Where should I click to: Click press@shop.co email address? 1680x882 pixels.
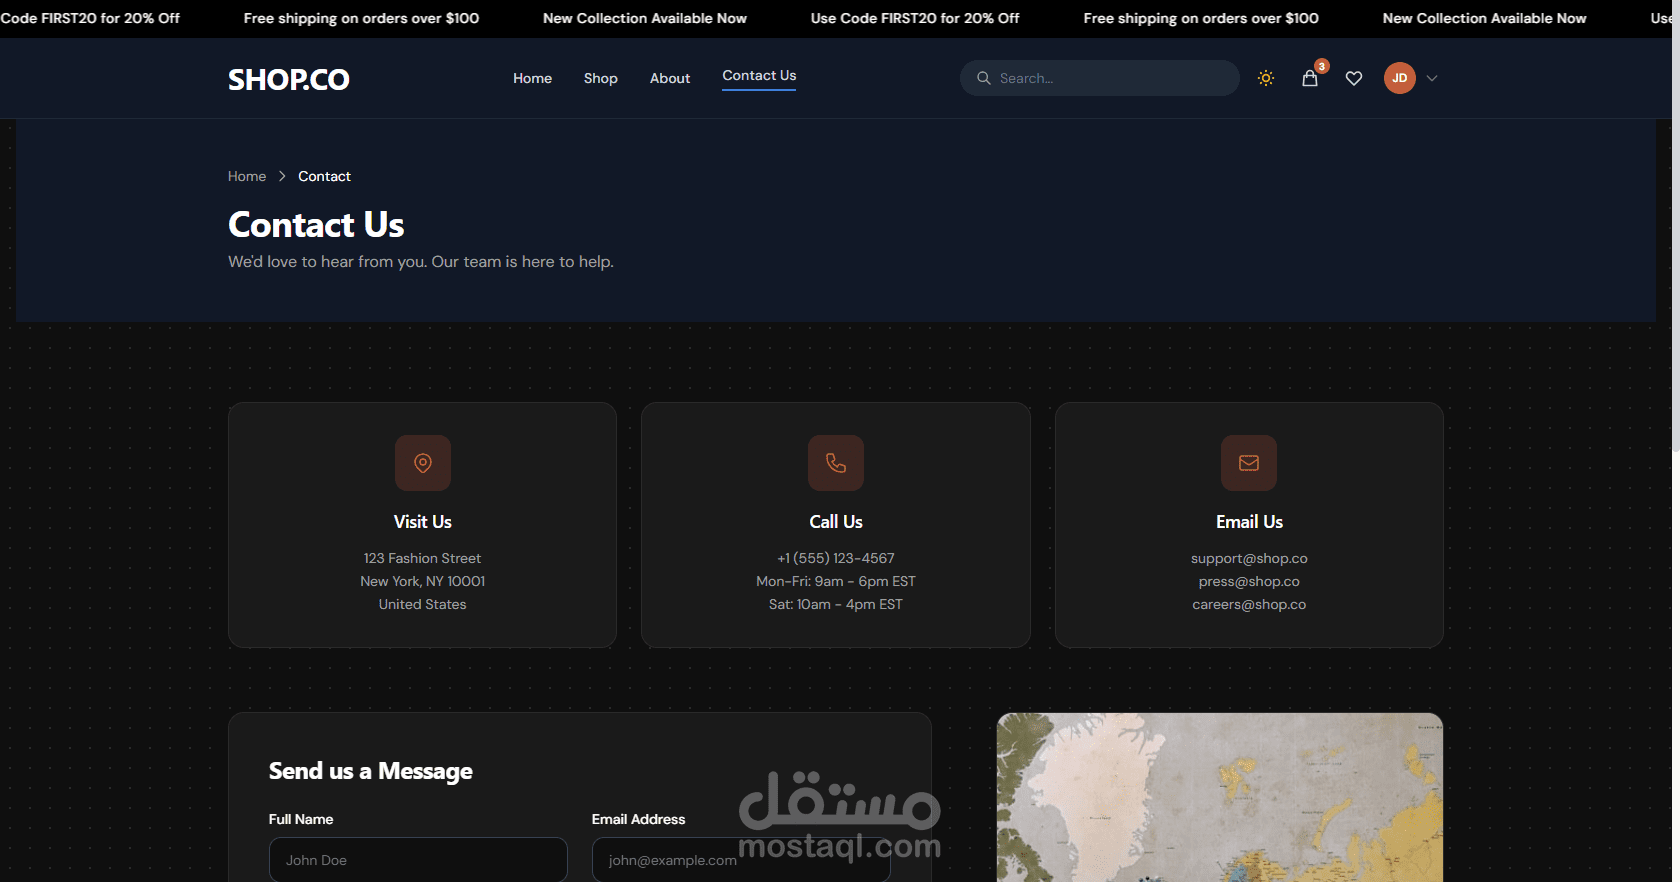click(x=1249, y=581)
